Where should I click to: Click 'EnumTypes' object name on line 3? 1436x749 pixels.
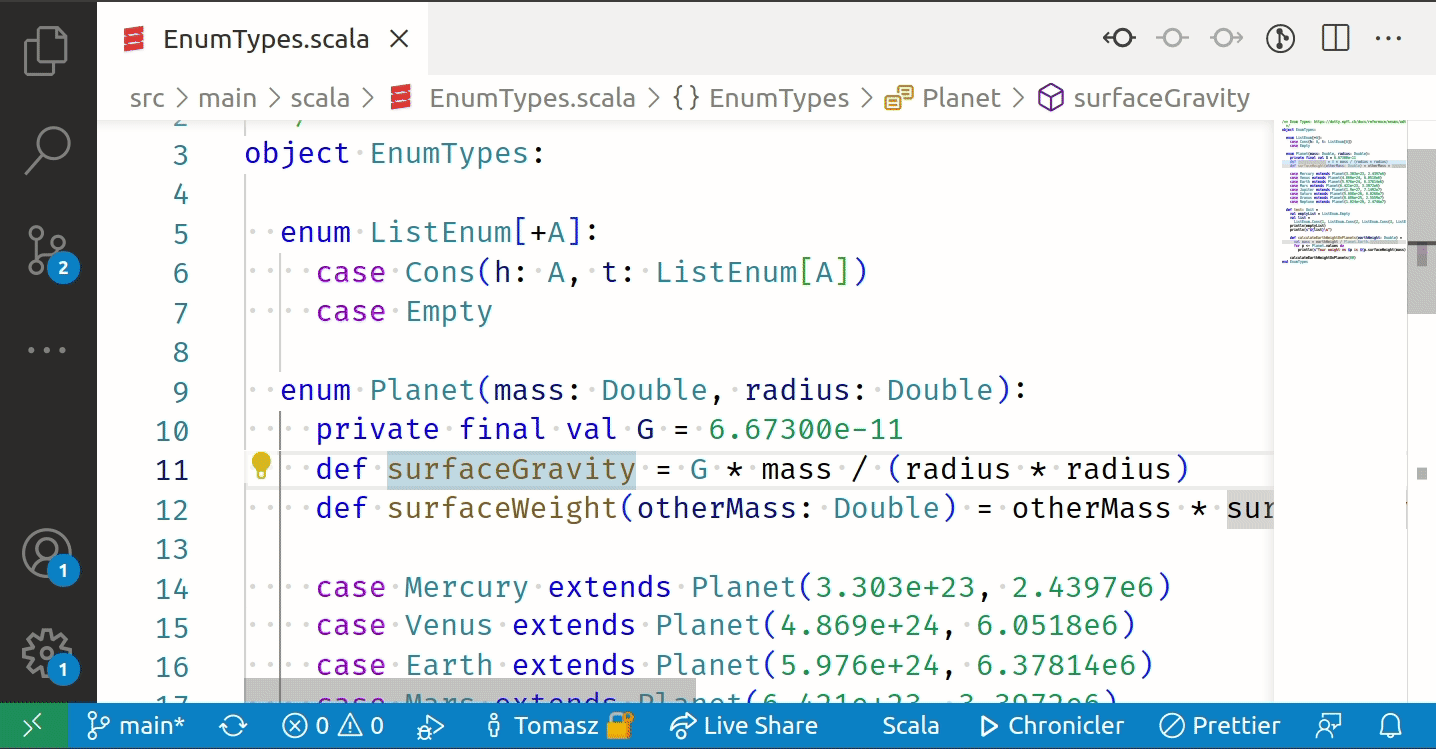click(449, 154)
